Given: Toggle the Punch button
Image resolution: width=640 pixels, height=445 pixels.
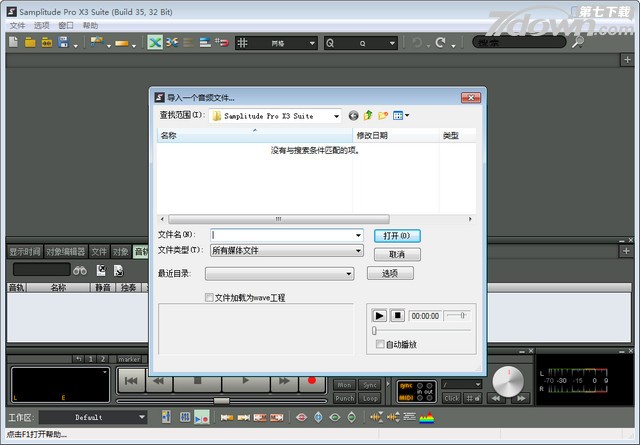Looking at the screenshot, I should (344, 398).
